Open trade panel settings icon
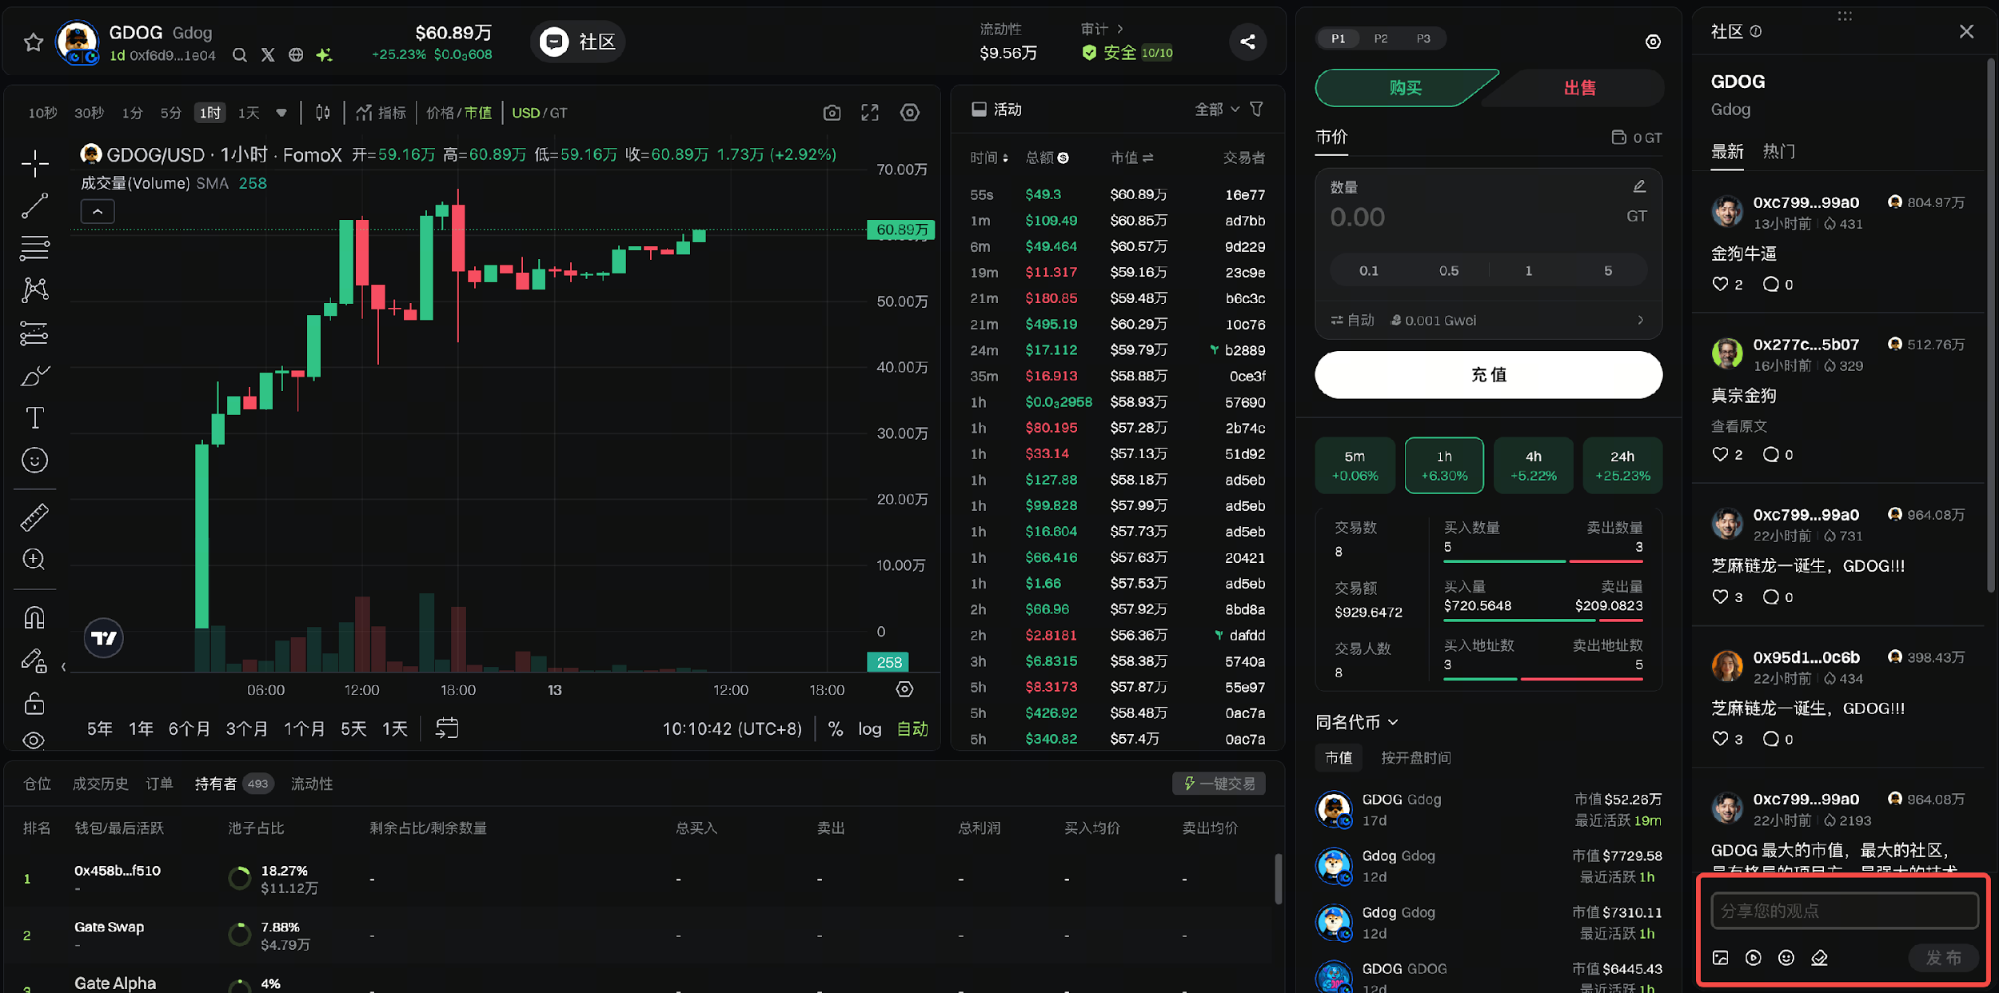The width and height of the screenshot is (1999, 994). [1653, 42]
